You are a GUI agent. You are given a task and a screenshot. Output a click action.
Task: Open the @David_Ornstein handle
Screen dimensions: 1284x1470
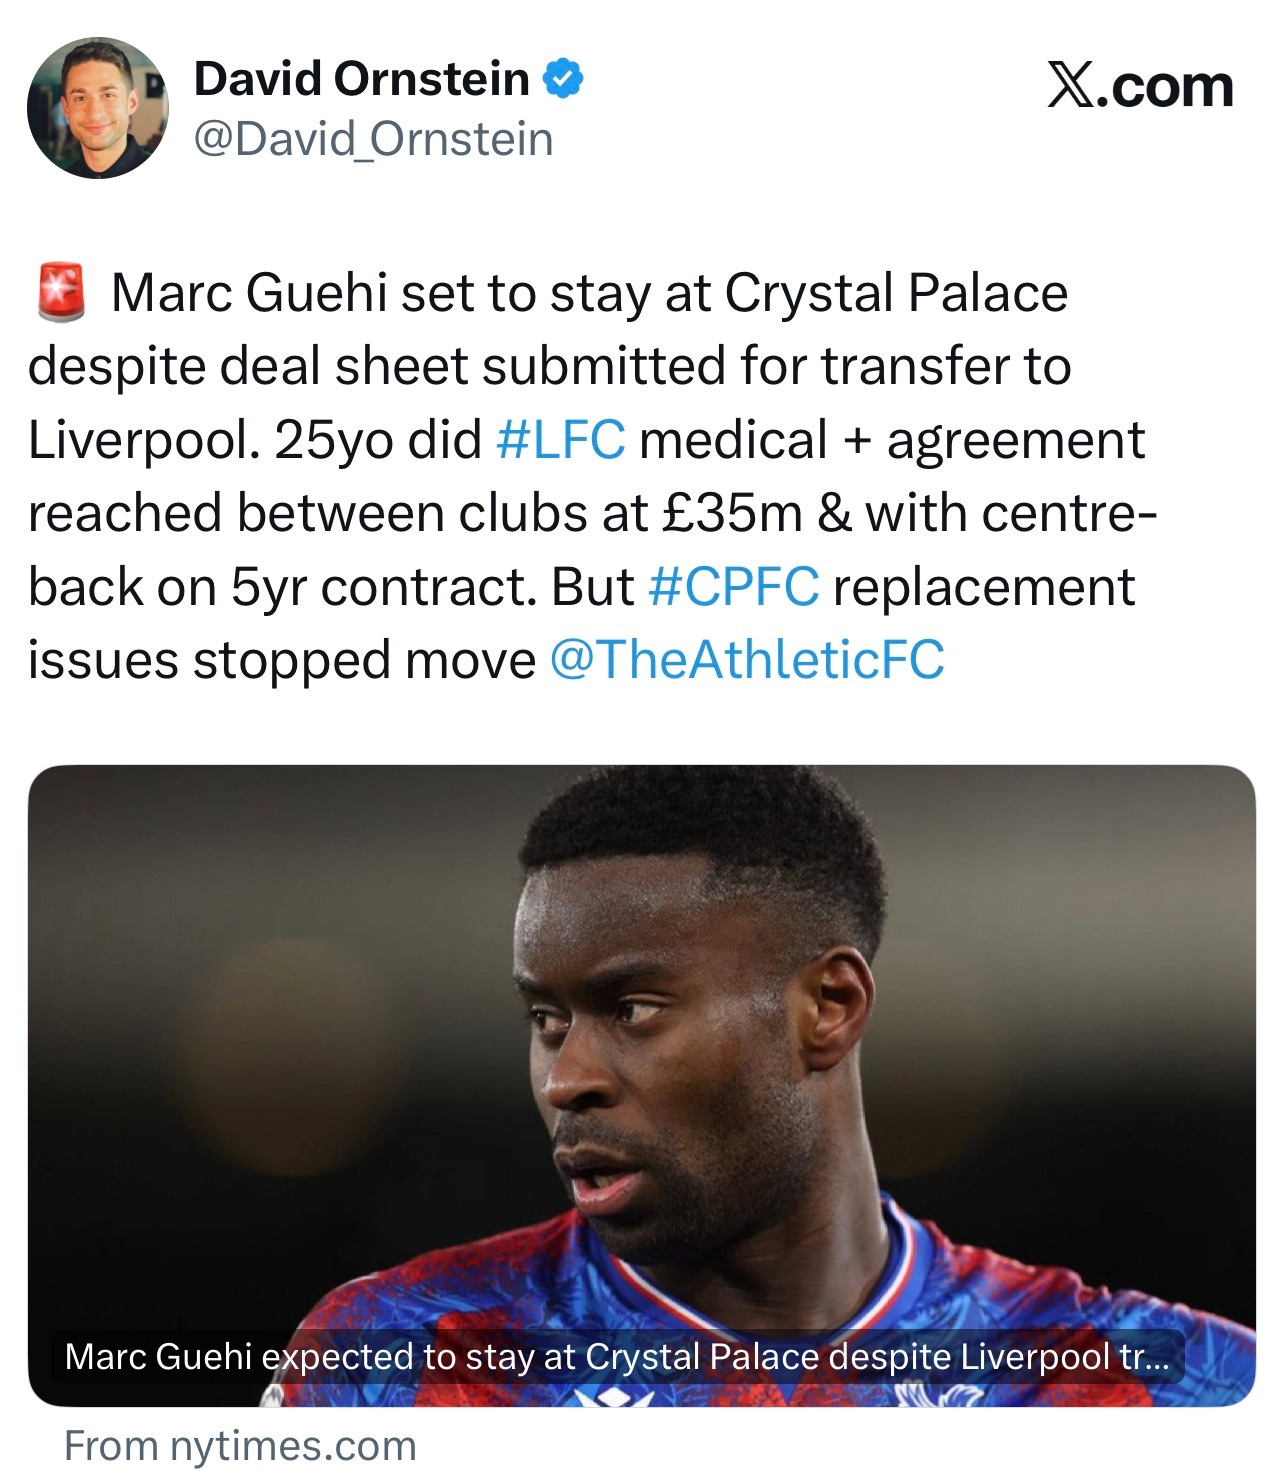[x=373, y=140]
